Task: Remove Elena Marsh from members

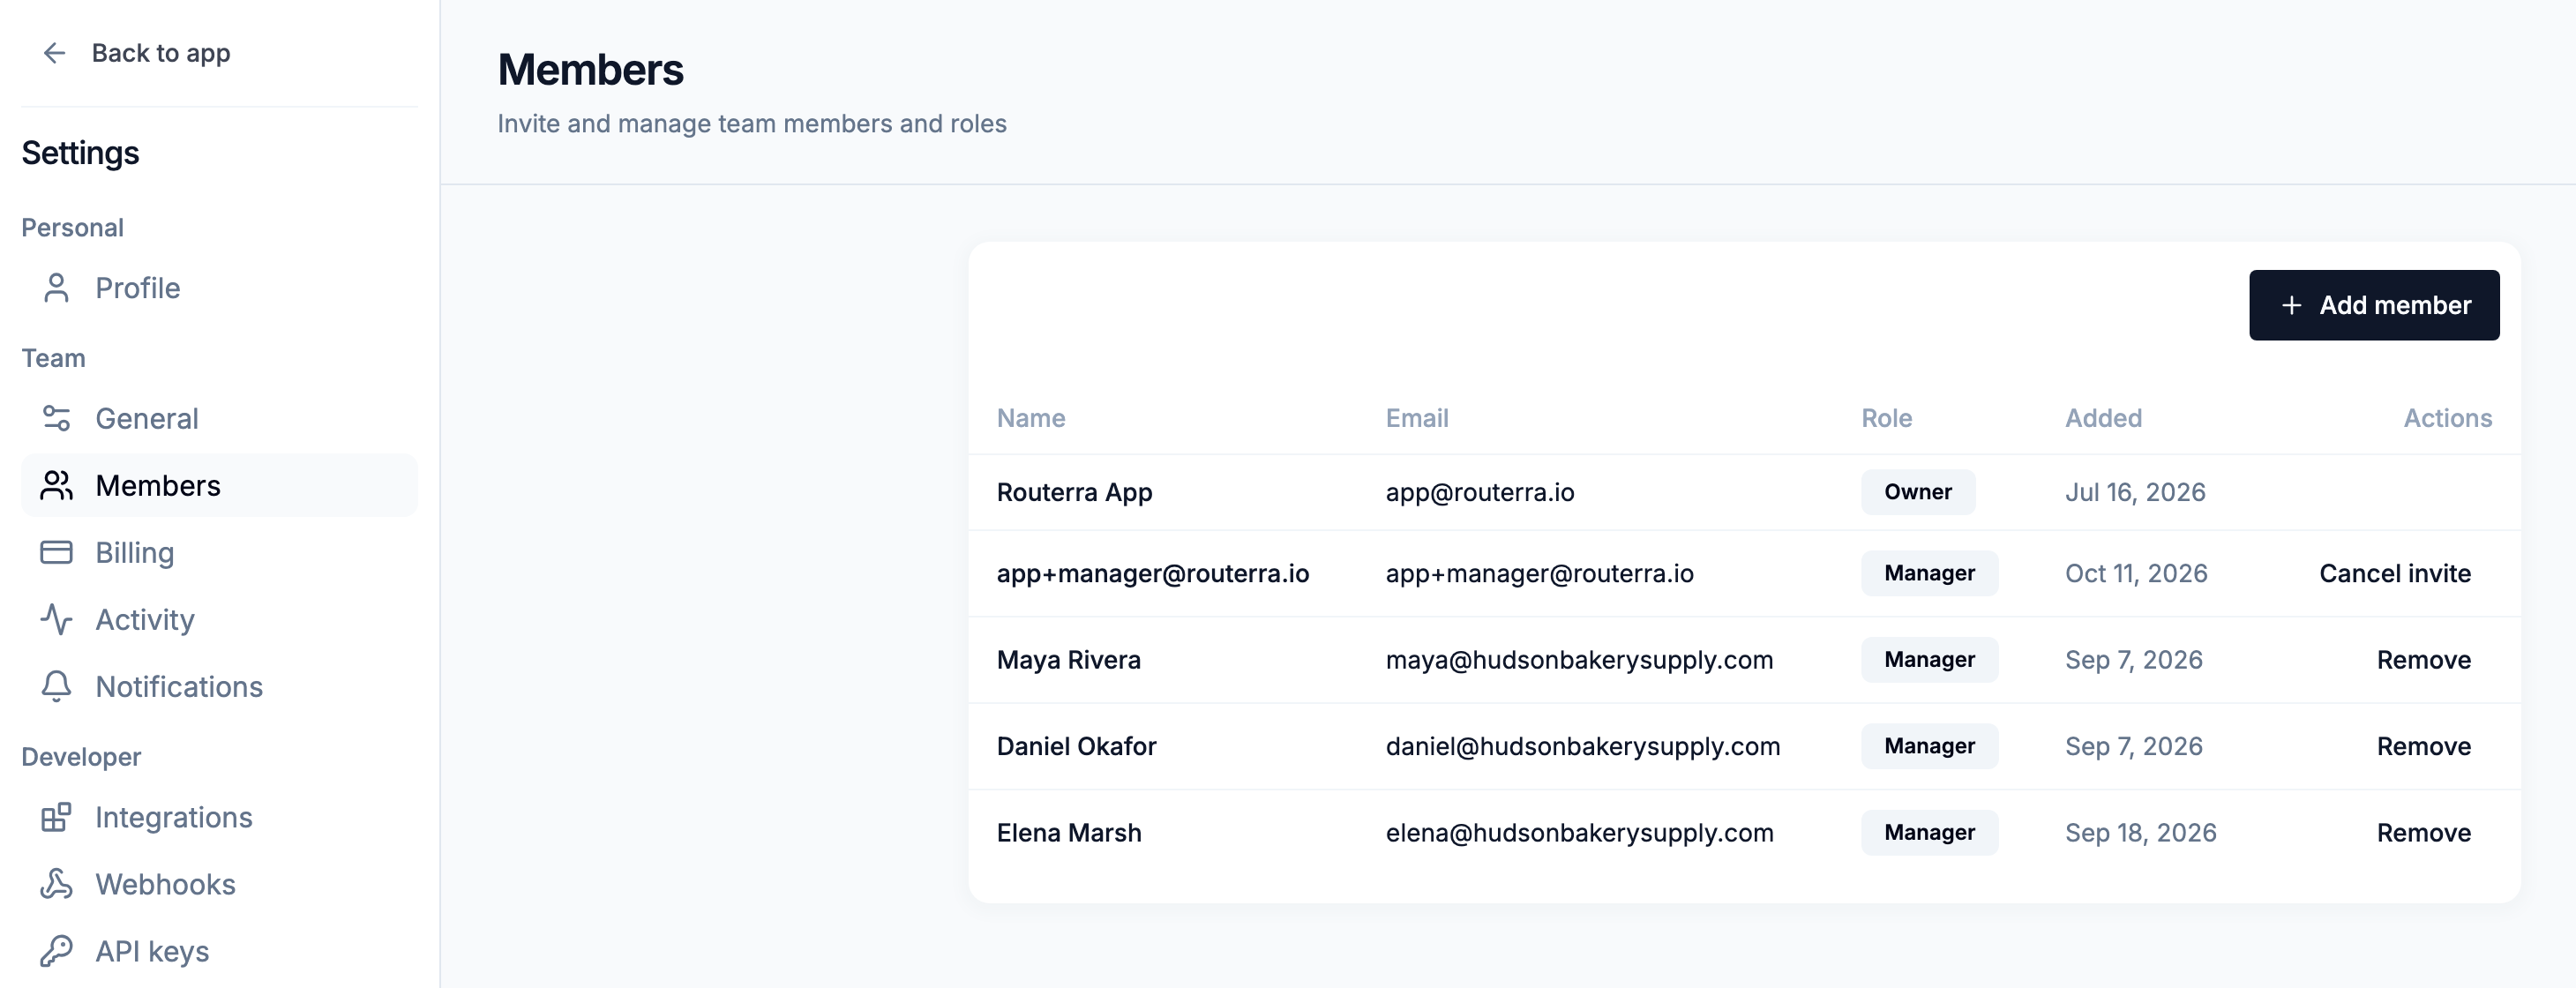Action: (x=2424, y=833)
